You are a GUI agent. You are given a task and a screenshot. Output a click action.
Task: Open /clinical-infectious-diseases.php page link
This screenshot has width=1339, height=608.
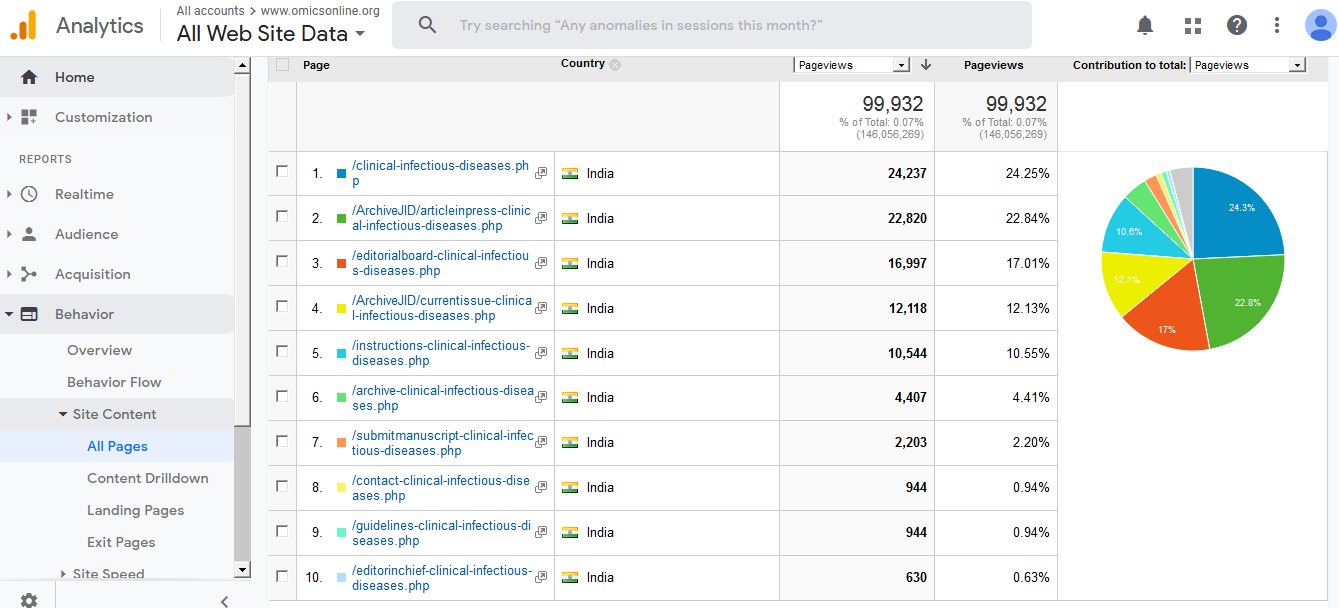point(440,173)
